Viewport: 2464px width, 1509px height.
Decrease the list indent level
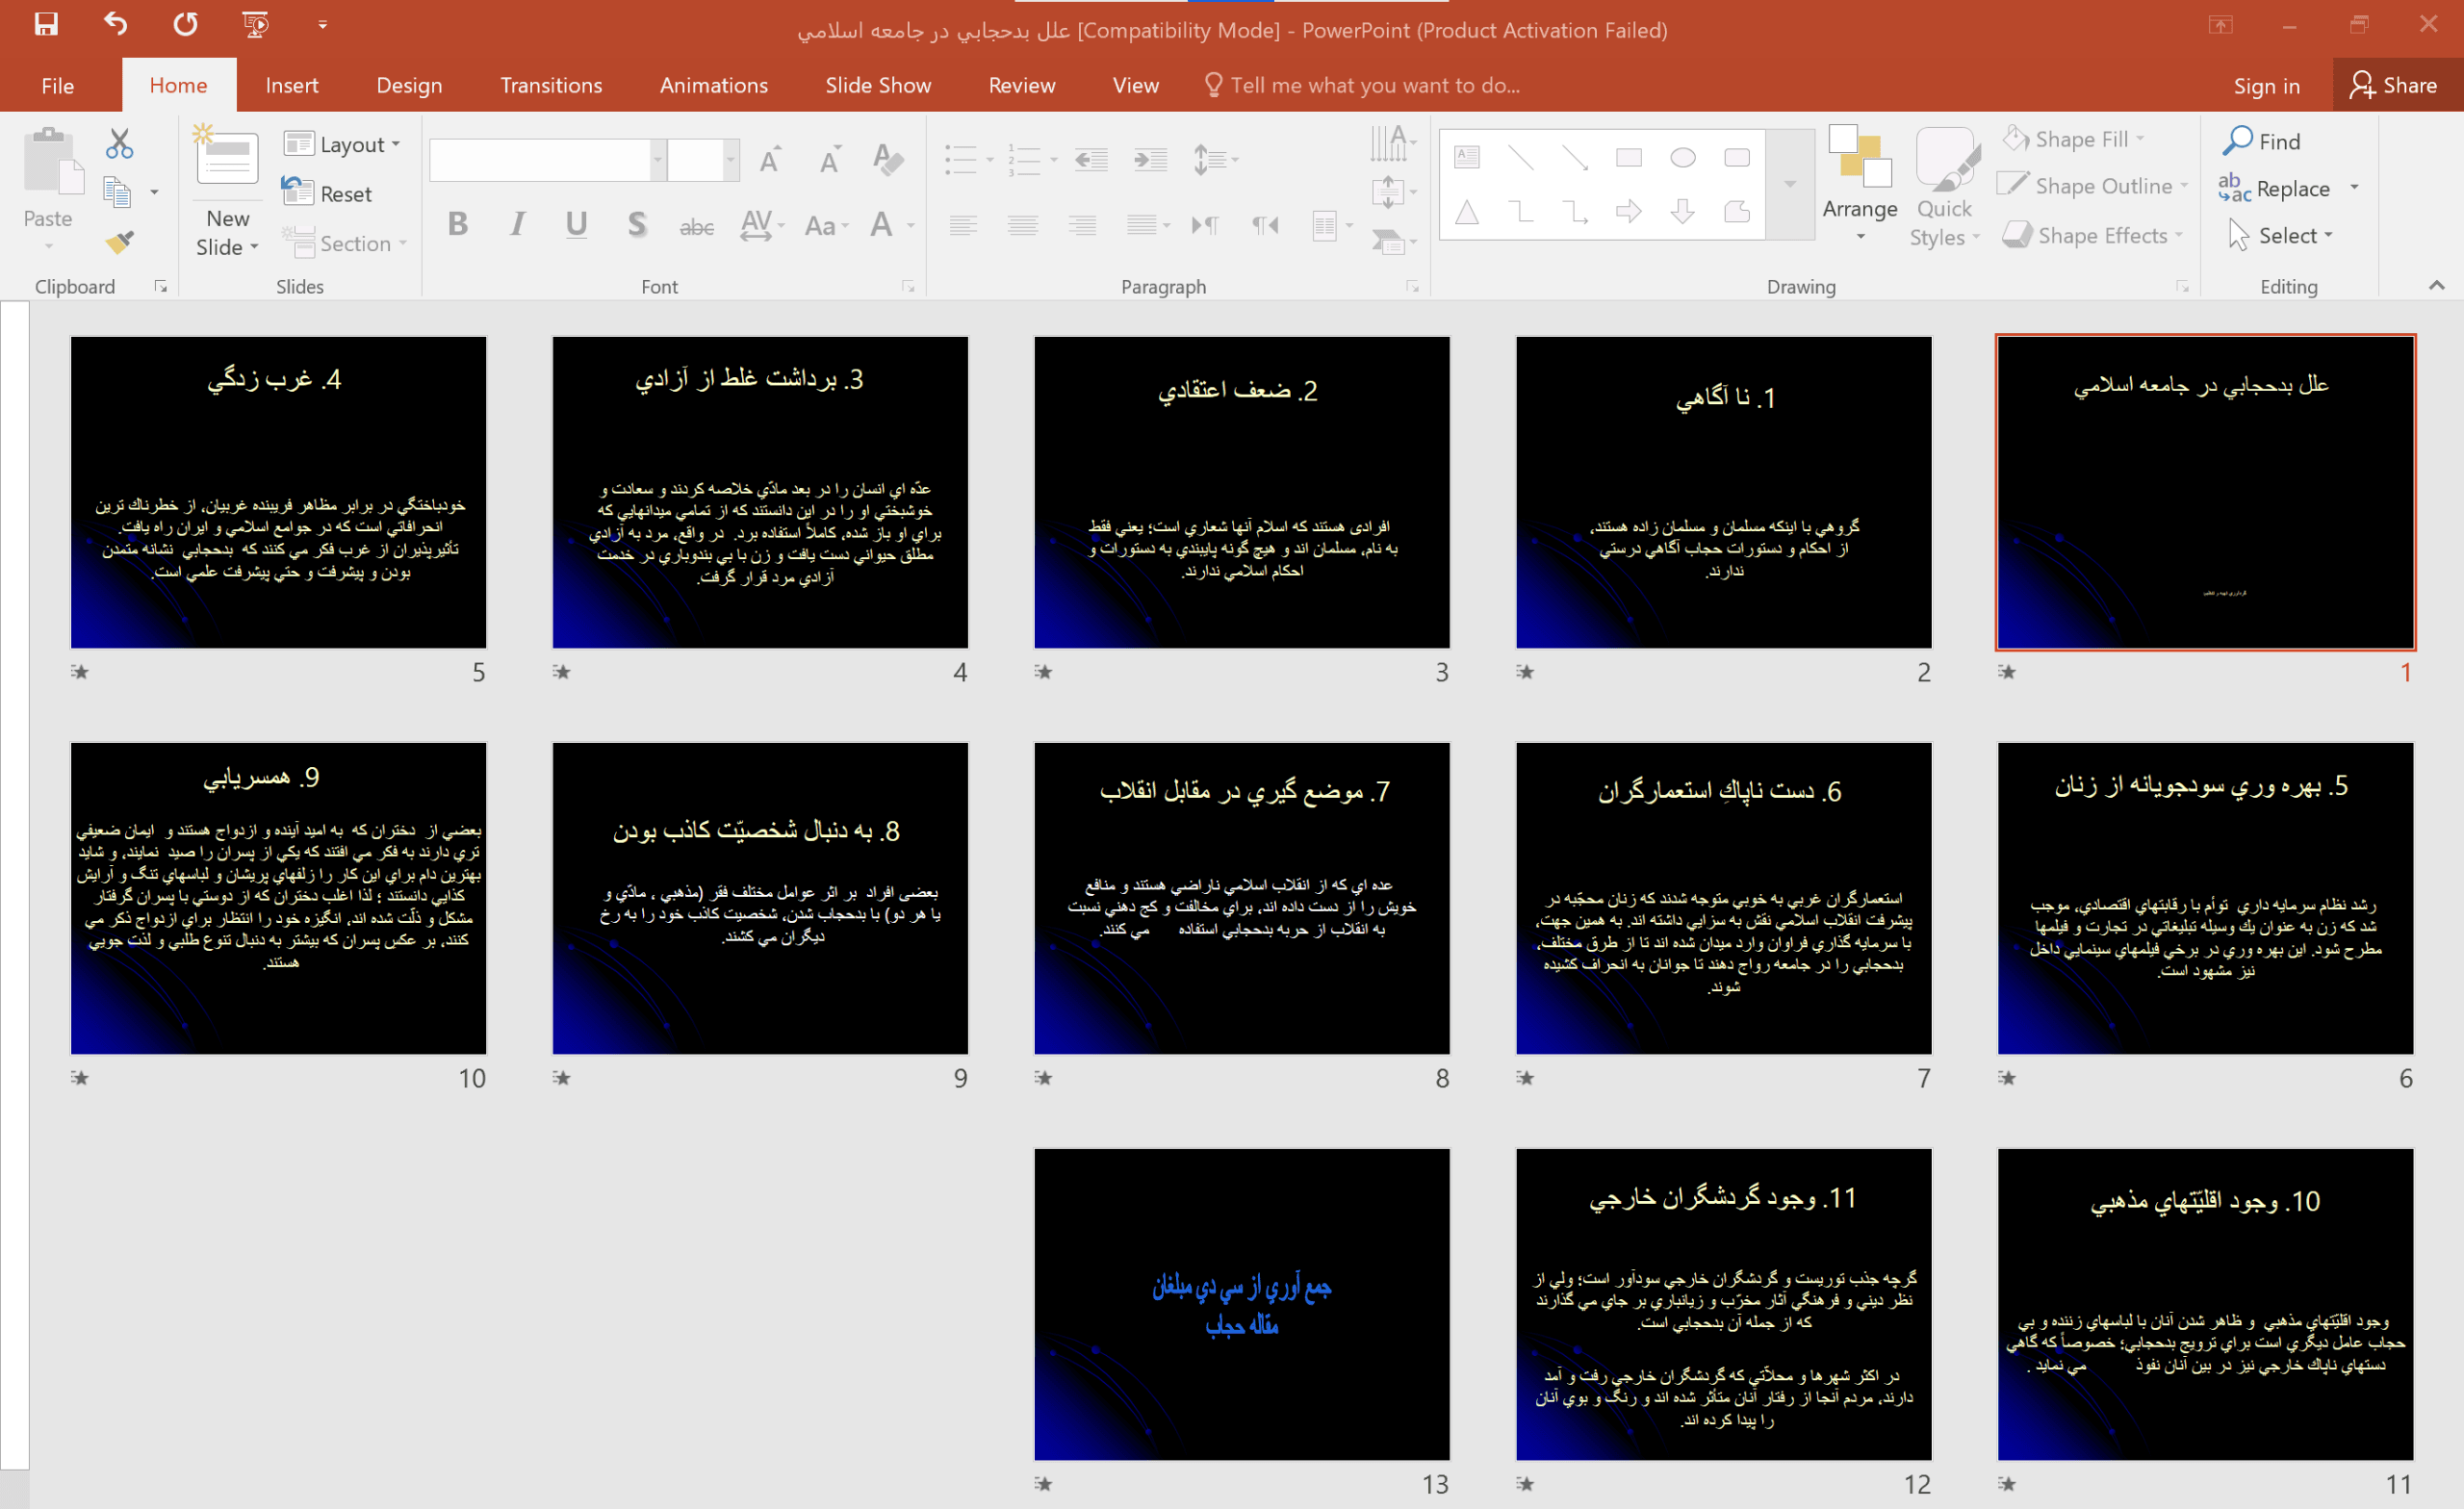click(1091, 159)
